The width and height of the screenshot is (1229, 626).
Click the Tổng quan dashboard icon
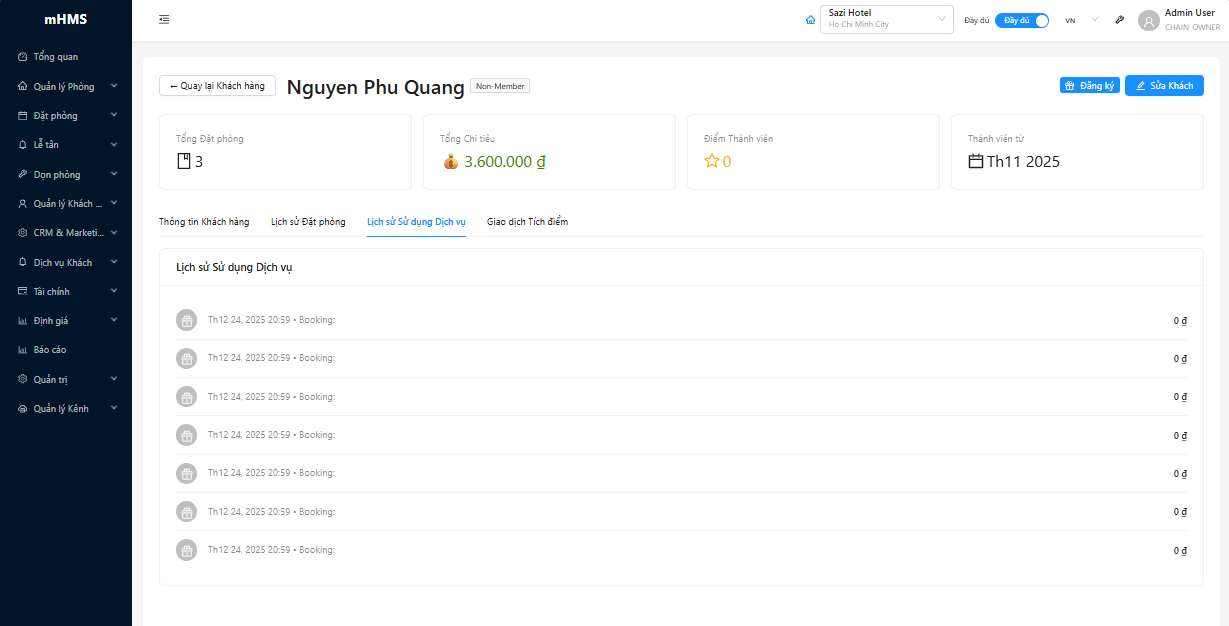[x=23, y=57]
